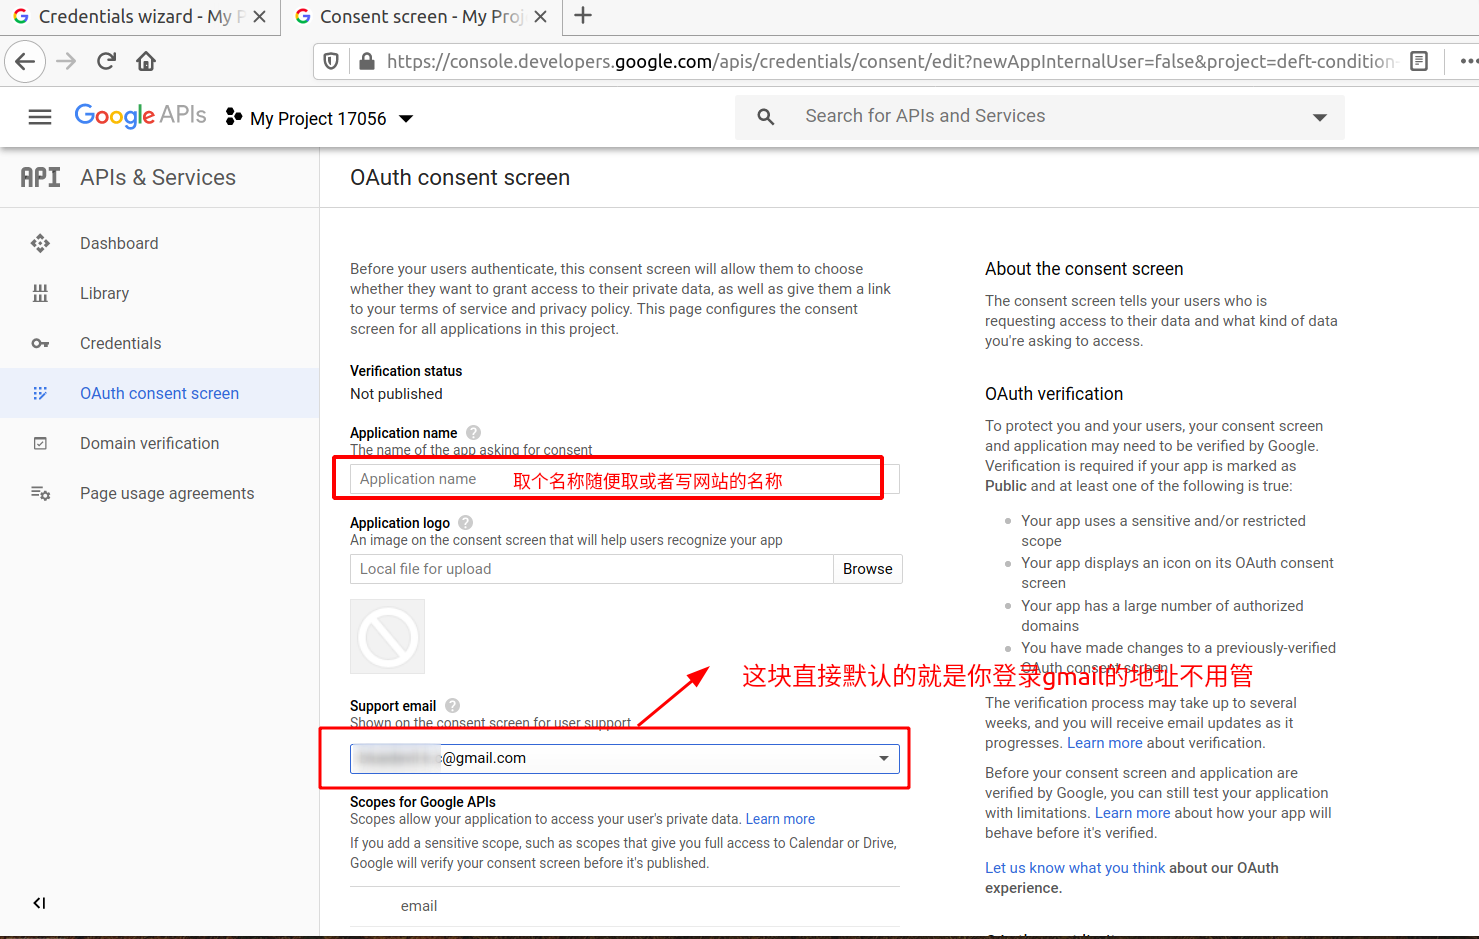
Task: Click the Local file for upload field
Action: [592, 569]
